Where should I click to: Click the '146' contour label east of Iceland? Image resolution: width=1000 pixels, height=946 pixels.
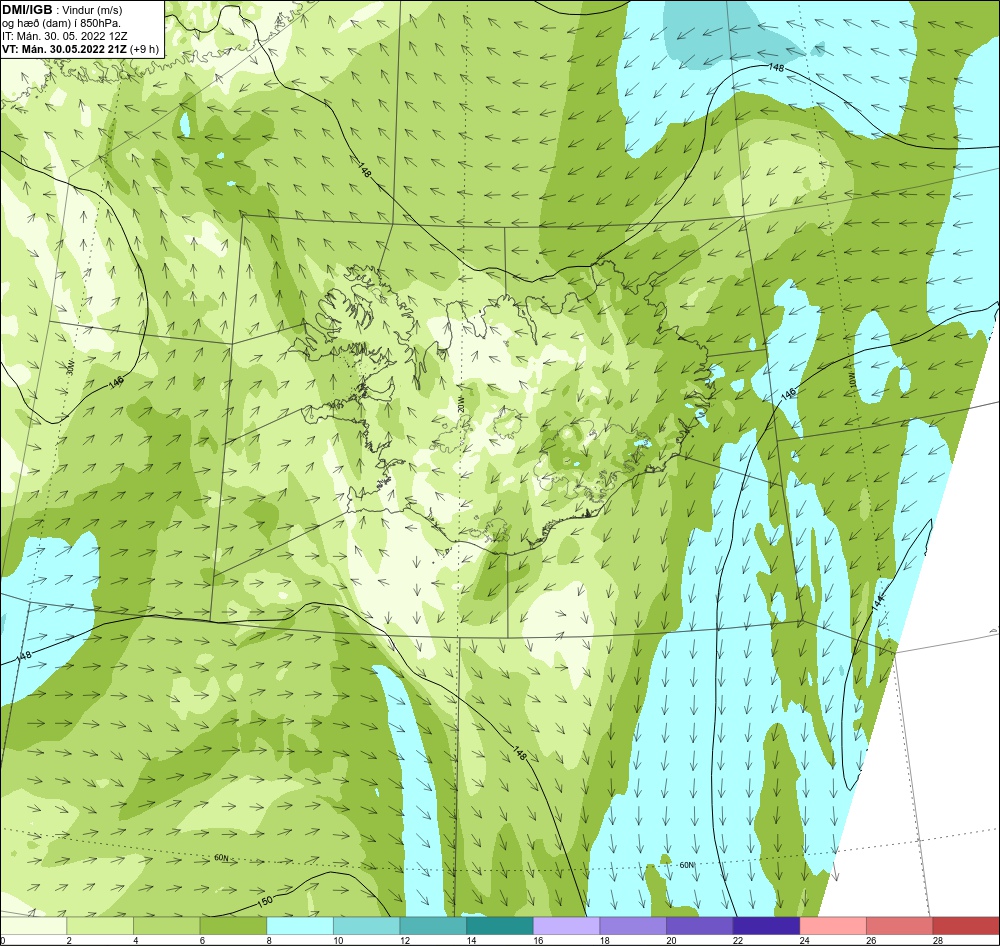pos(789,394)
